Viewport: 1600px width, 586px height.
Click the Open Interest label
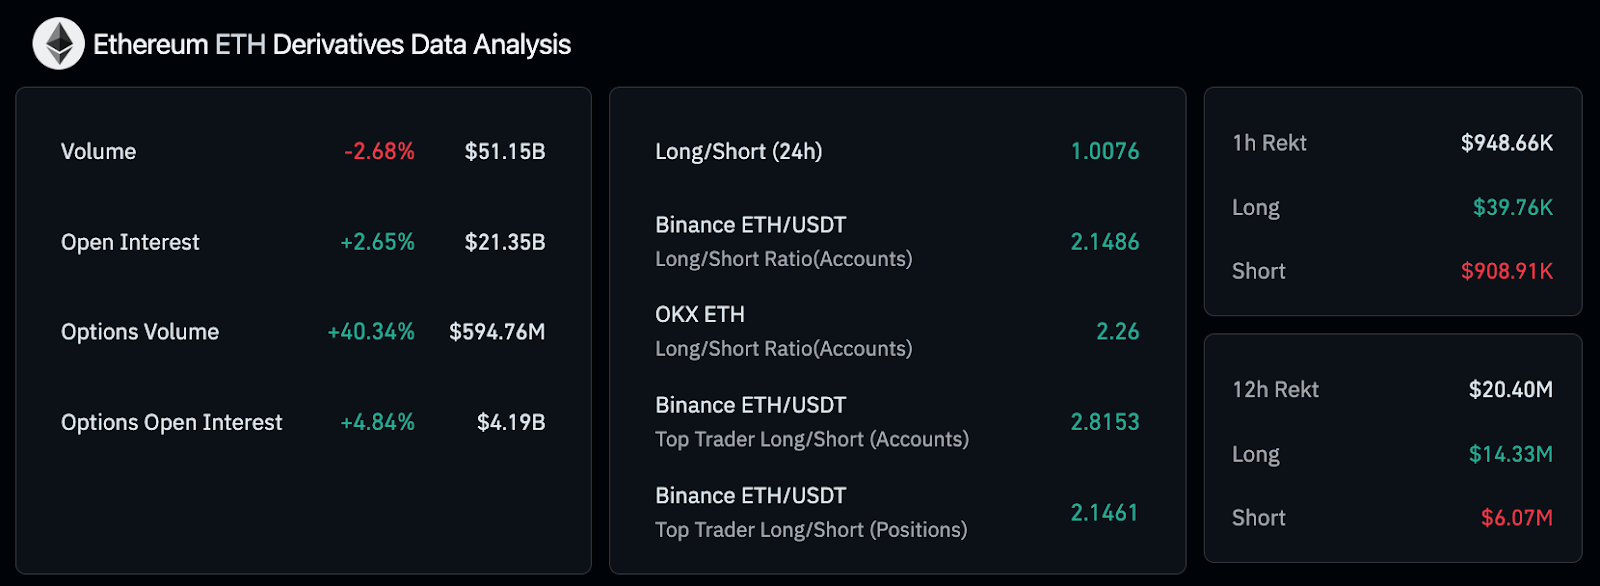click(x=130, y=243)
